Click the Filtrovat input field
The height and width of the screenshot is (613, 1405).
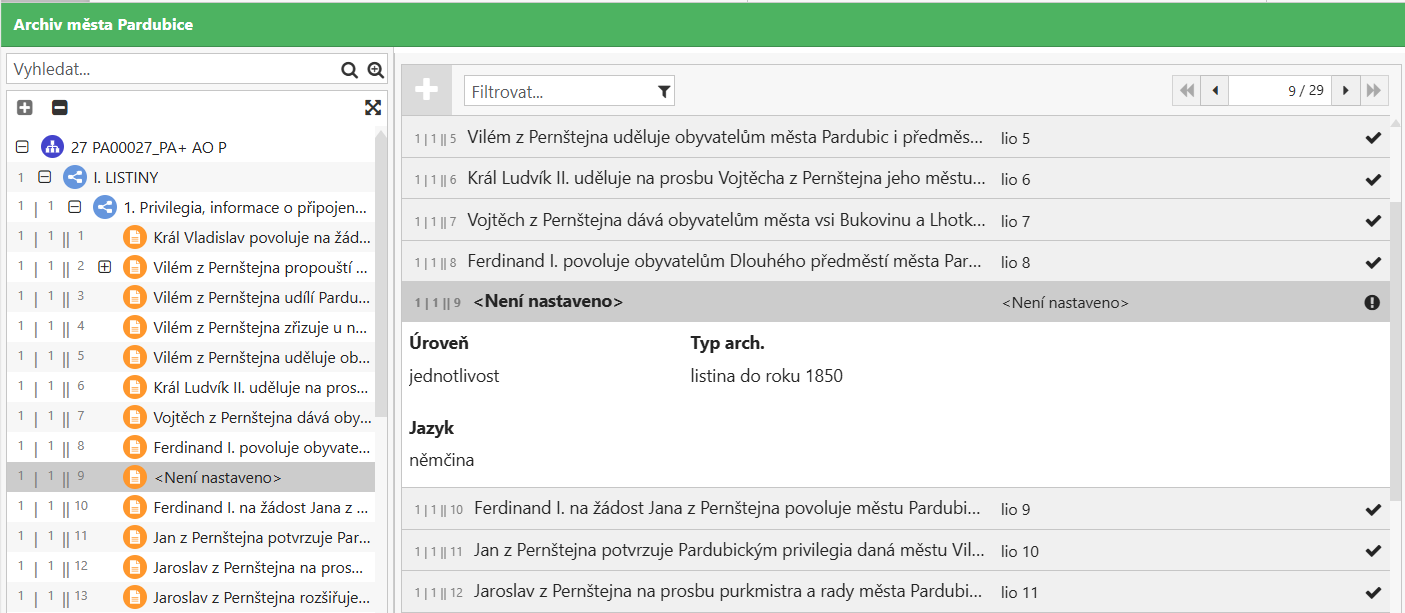click(560, 91)
